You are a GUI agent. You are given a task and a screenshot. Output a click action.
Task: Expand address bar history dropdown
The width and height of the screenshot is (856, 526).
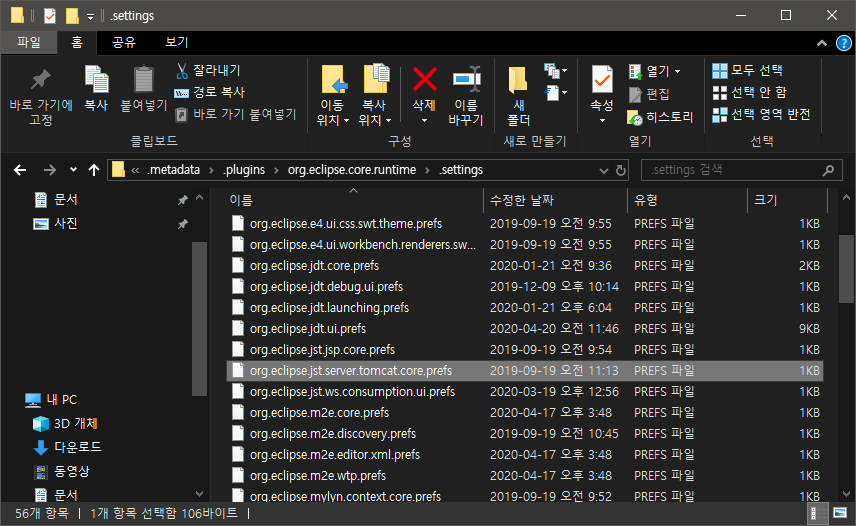(603, 171)
